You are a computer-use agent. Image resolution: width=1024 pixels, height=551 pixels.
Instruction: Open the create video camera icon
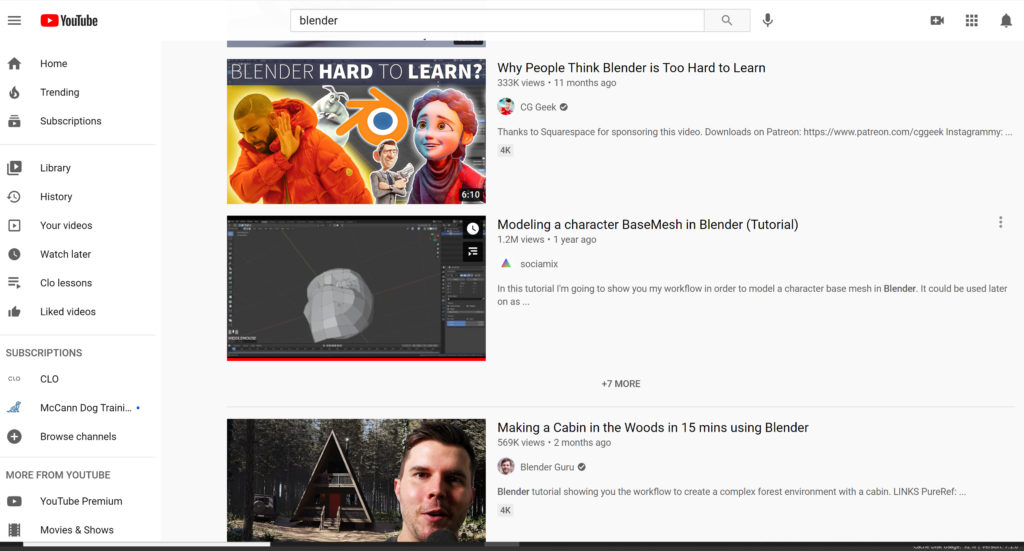click(937, 20)
